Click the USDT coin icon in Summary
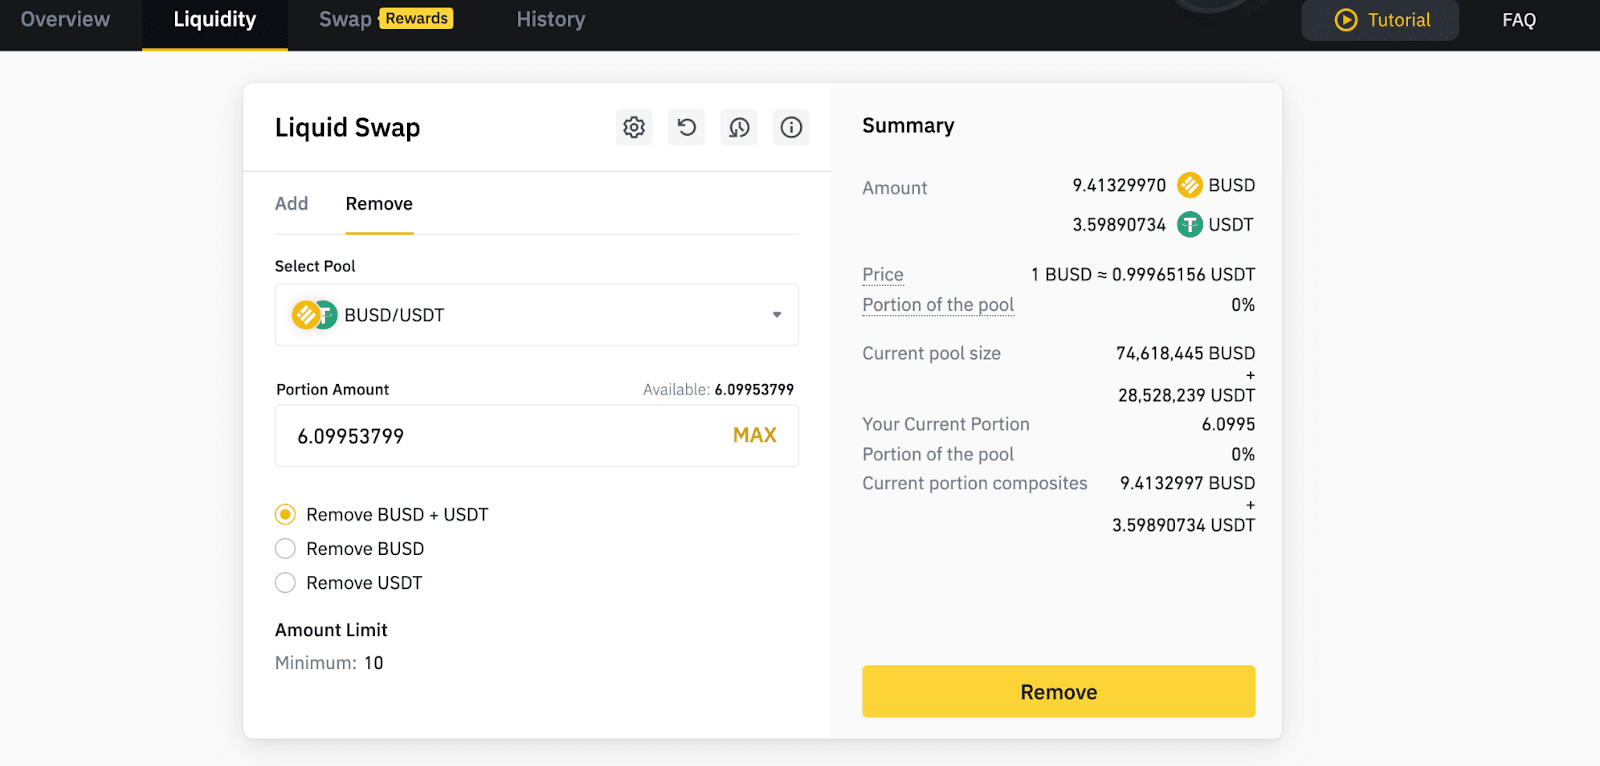The width and height of the screenshot is (1600, 766). [1190, 224]
